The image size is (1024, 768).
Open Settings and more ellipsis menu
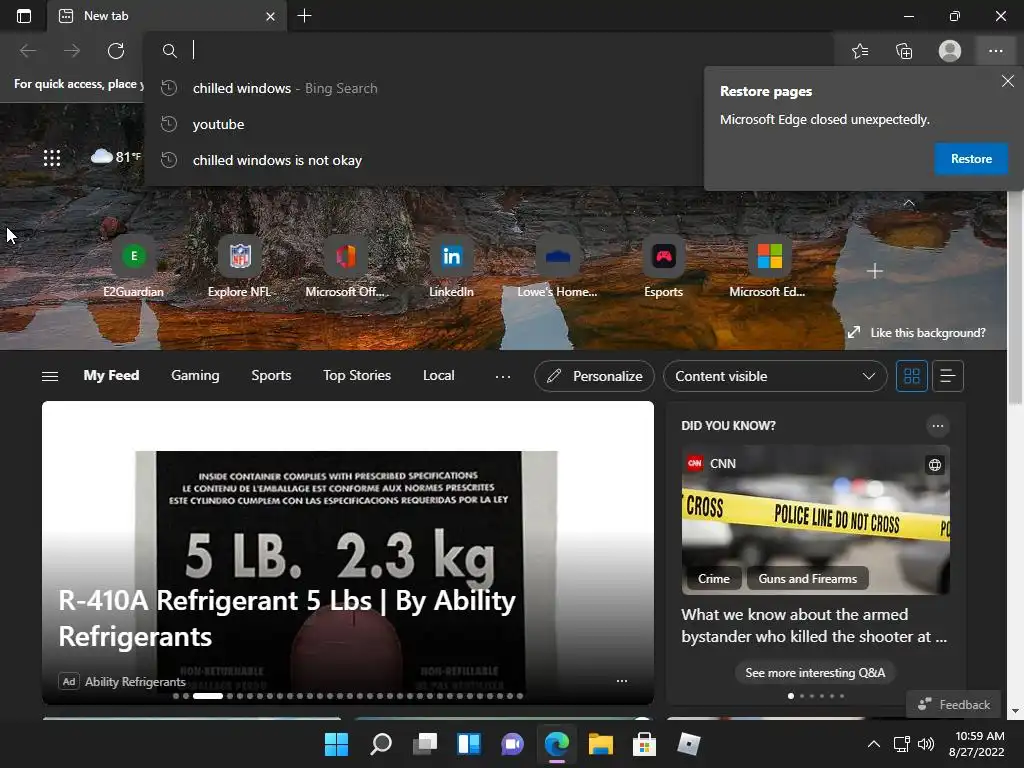(x=995, y=51)
